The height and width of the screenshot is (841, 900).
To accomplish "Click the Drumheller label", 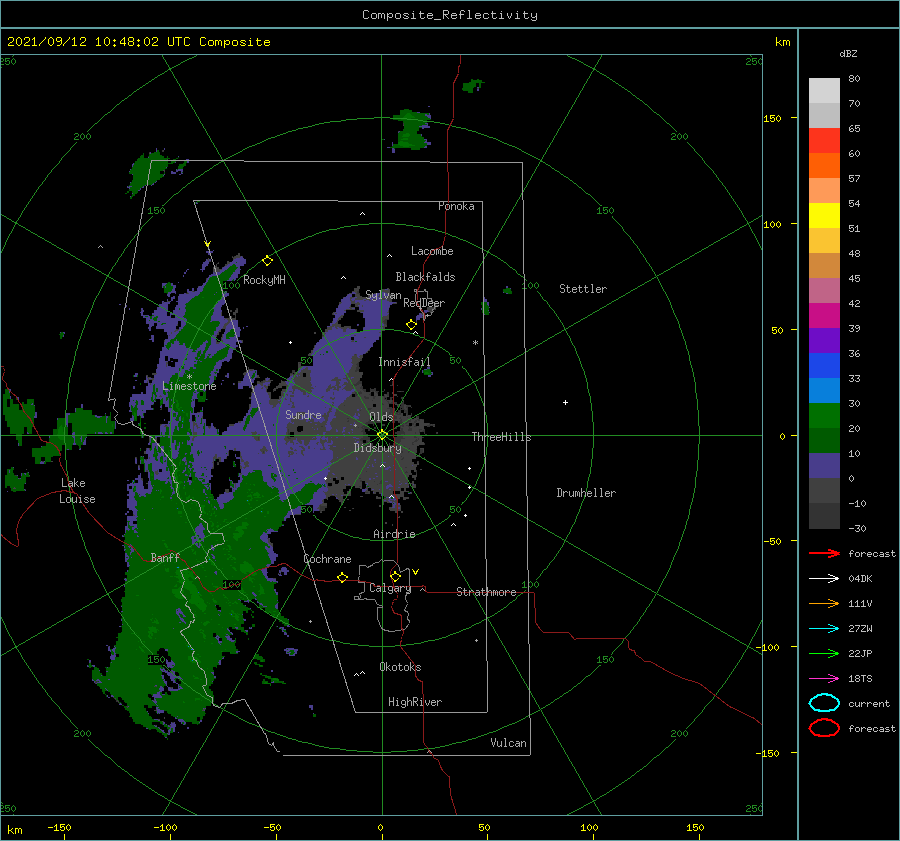I will tap(586, 493).
